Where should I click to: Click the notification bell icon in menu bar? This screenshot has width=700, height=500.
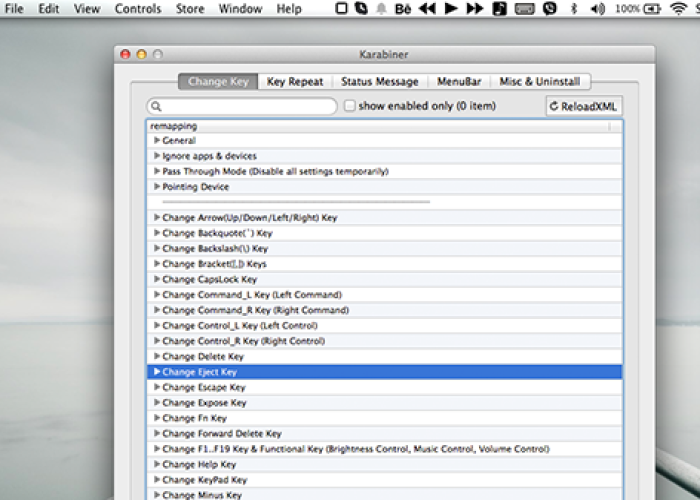coord(382,9)
